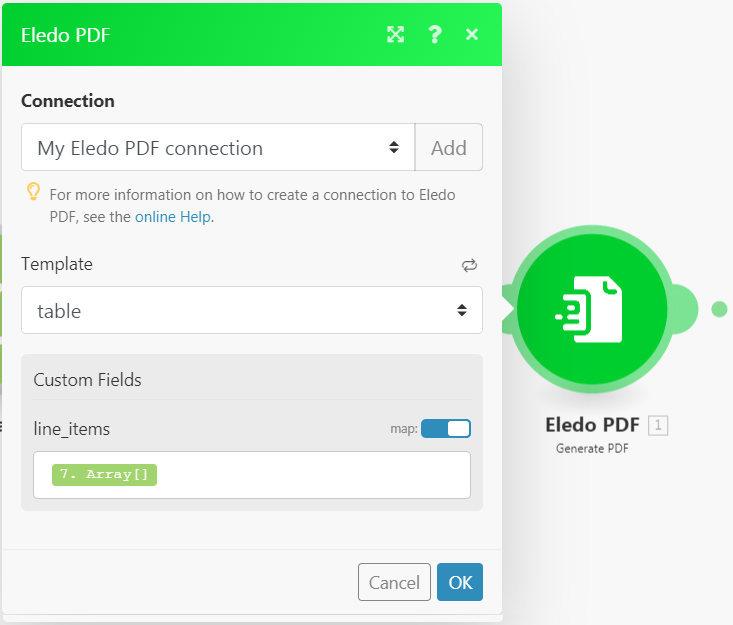Screen dimensions: 733x625
Task: Open help via the question mark icon
Action: coord(435,35)
